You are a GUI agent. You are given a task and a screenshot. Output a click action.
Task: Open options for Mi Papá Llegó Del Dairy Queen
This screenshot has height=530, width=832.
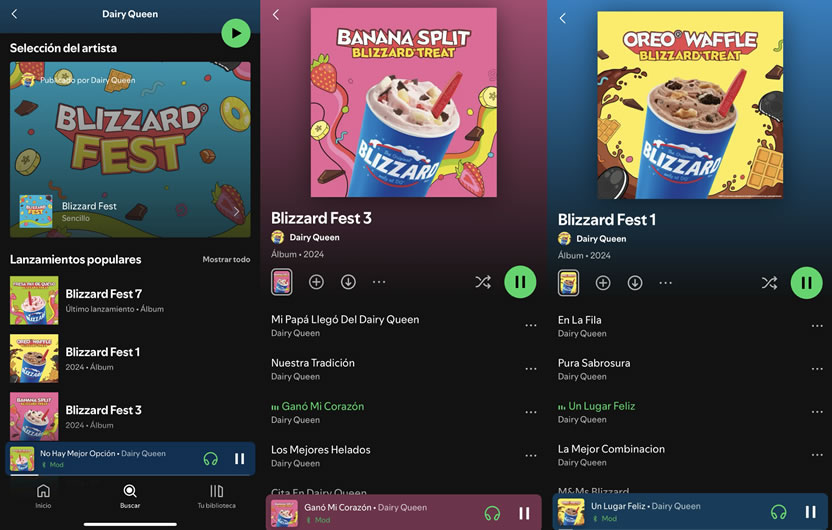(531, 326)
